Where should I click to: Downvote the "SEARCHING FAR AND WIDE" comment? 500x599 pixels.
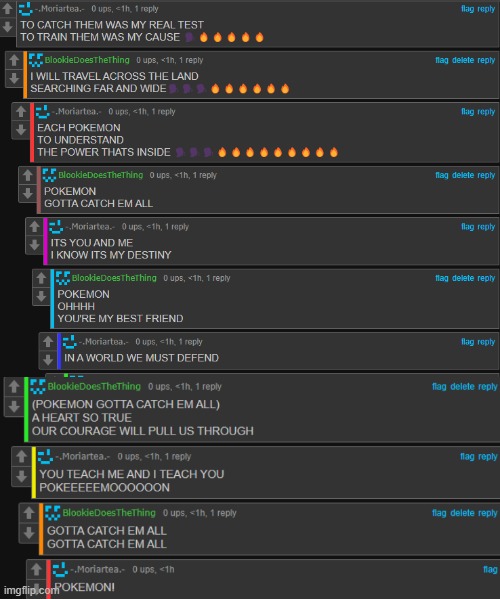tap(14, 78)
